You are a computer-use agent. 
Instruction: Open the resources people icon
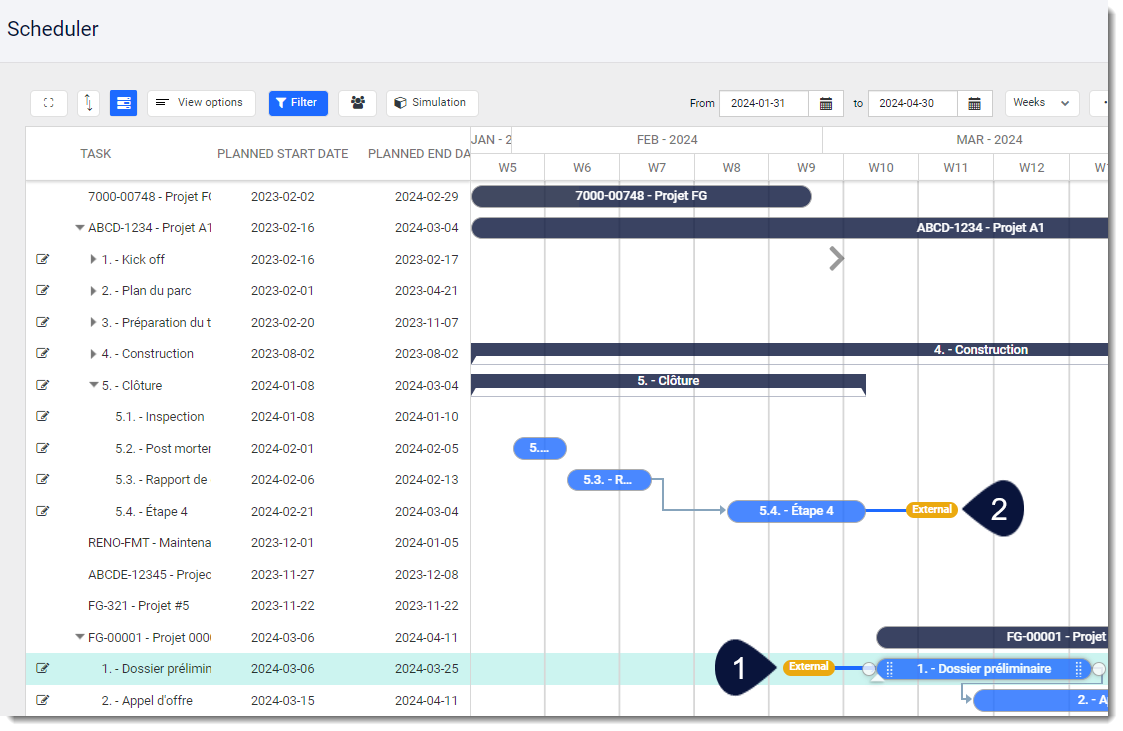357,103
